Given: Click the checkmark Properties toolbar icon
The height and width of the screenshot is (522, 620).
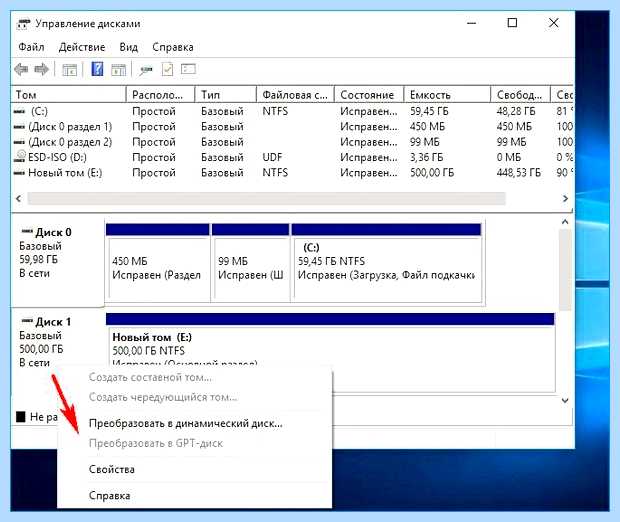Looking at the screenshot, I should click(167, 70).
